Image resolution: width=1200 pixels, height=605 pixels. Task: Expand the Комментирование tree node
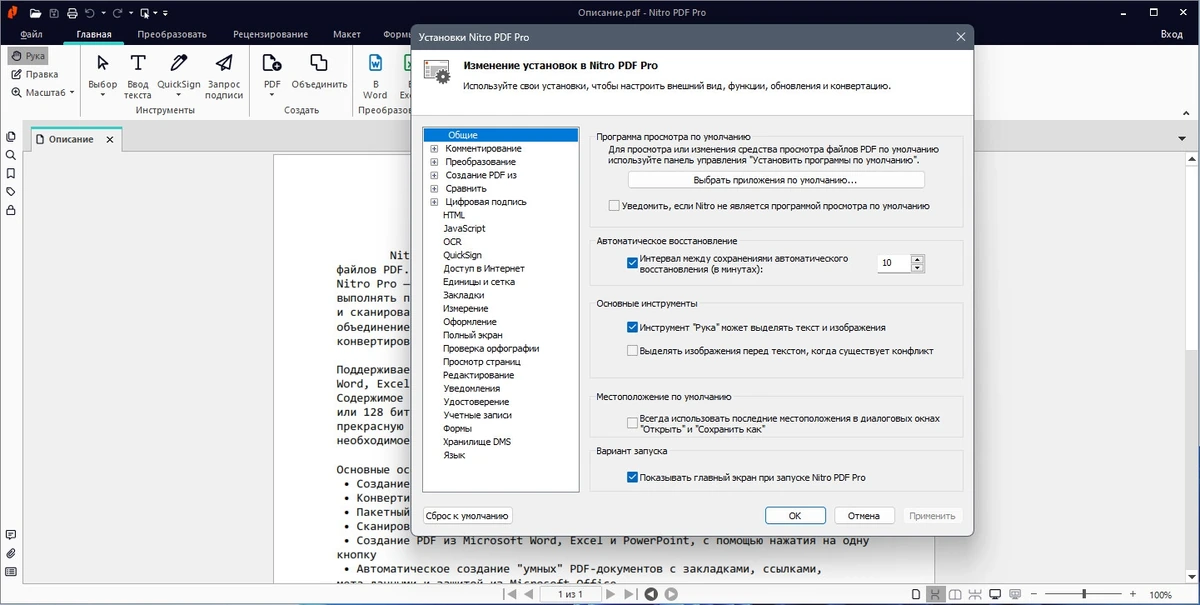point(434,148)
